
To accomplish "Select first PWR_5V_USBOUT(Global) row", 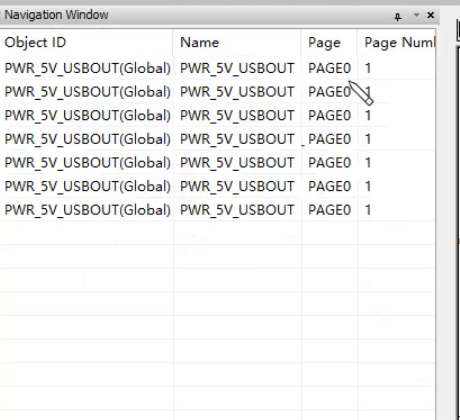I will coord(217,68).
